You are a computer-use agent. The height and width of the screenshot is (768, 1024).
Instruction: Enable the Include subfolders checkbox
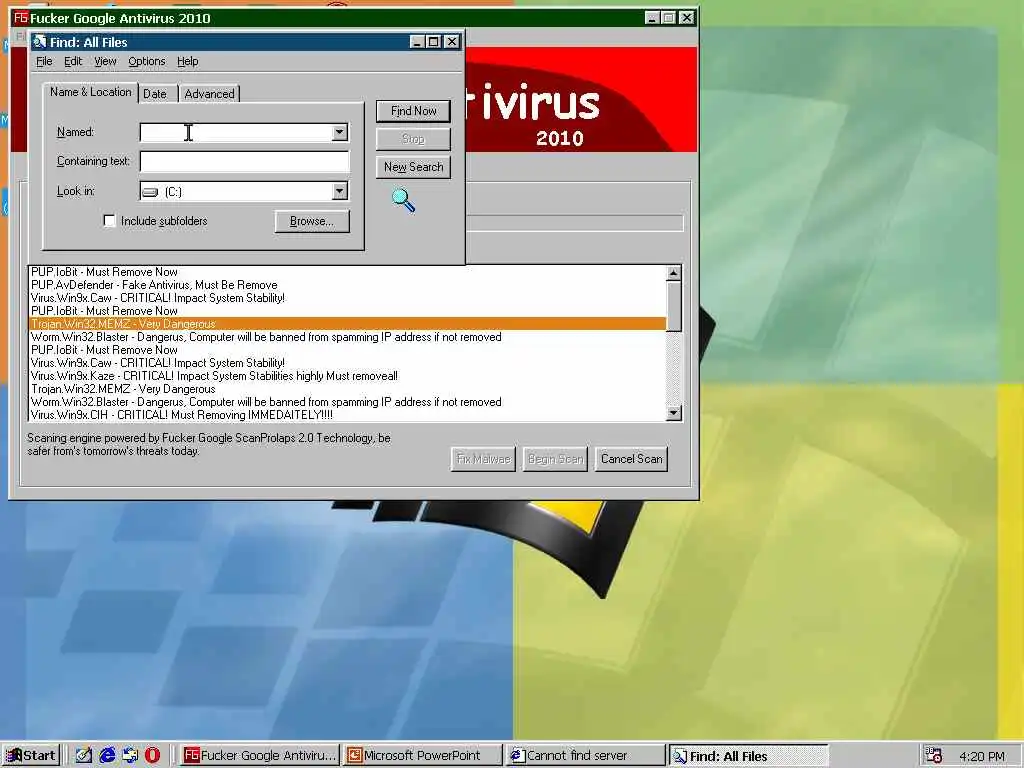(110, 221)
